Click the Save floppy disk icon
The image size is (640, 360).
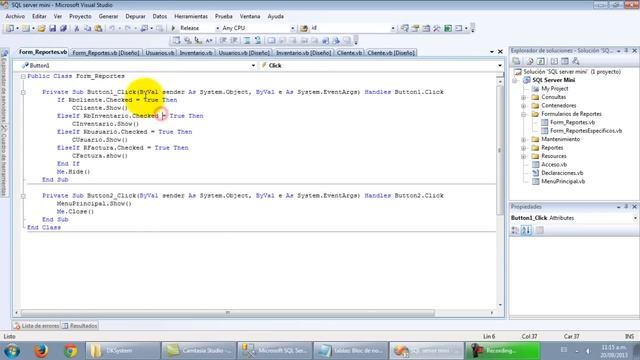tap(52, 28)
